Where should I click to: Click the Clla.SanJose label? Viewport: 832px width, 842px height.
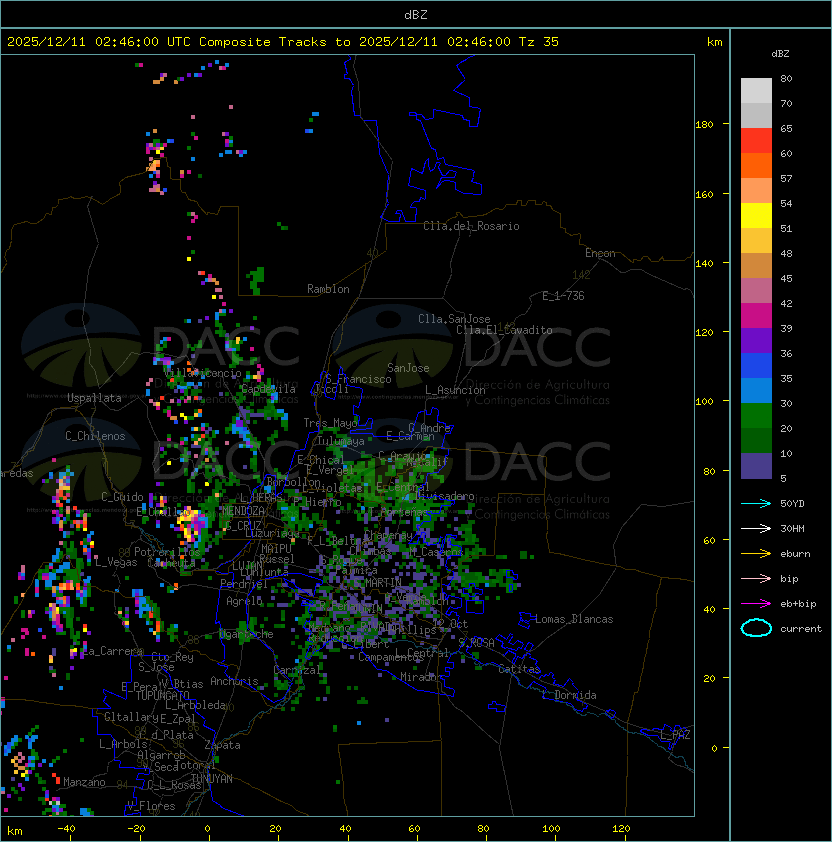(454, 319)
